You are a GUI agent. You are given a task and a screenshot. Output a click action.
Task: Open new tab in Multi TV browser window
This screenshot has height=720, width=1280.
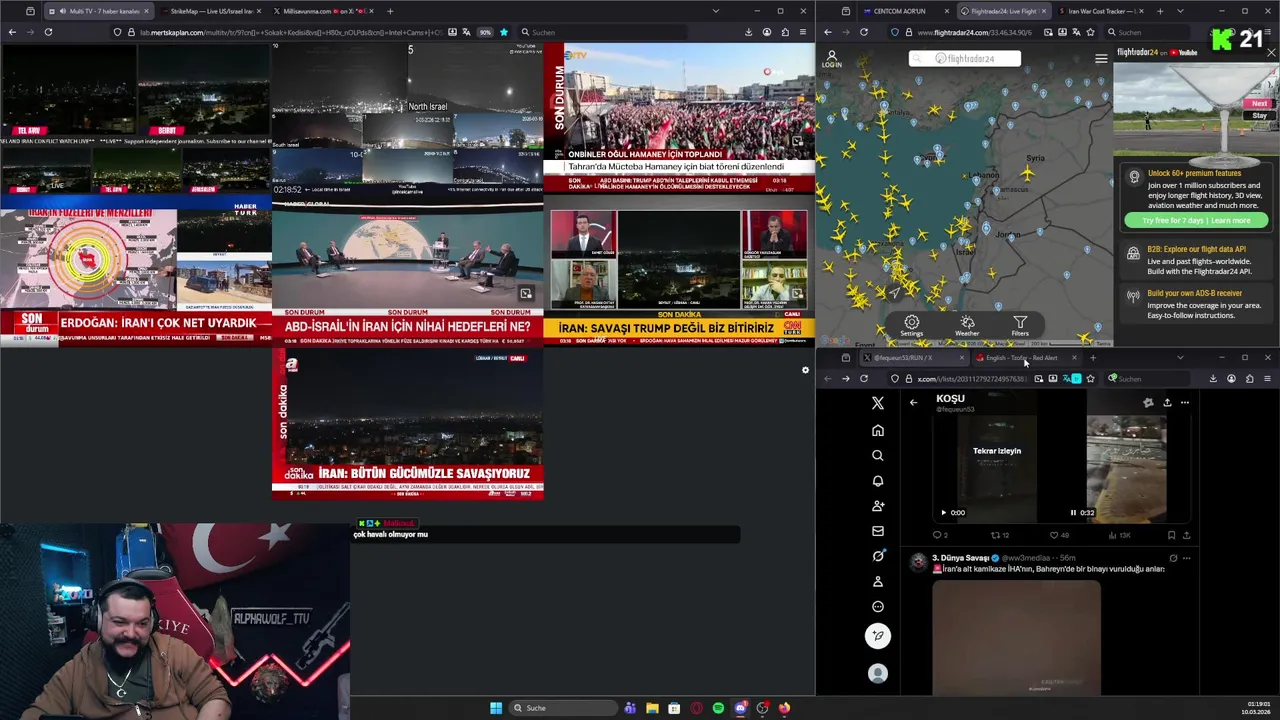(x=390, y=11)
